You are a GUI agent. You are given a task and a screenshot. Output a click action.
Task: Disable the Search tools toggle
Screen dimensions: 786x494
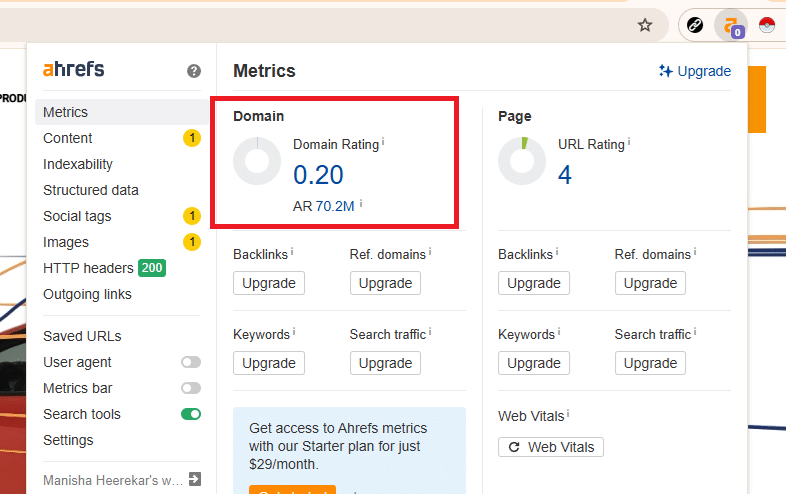[x=190, y=414]
